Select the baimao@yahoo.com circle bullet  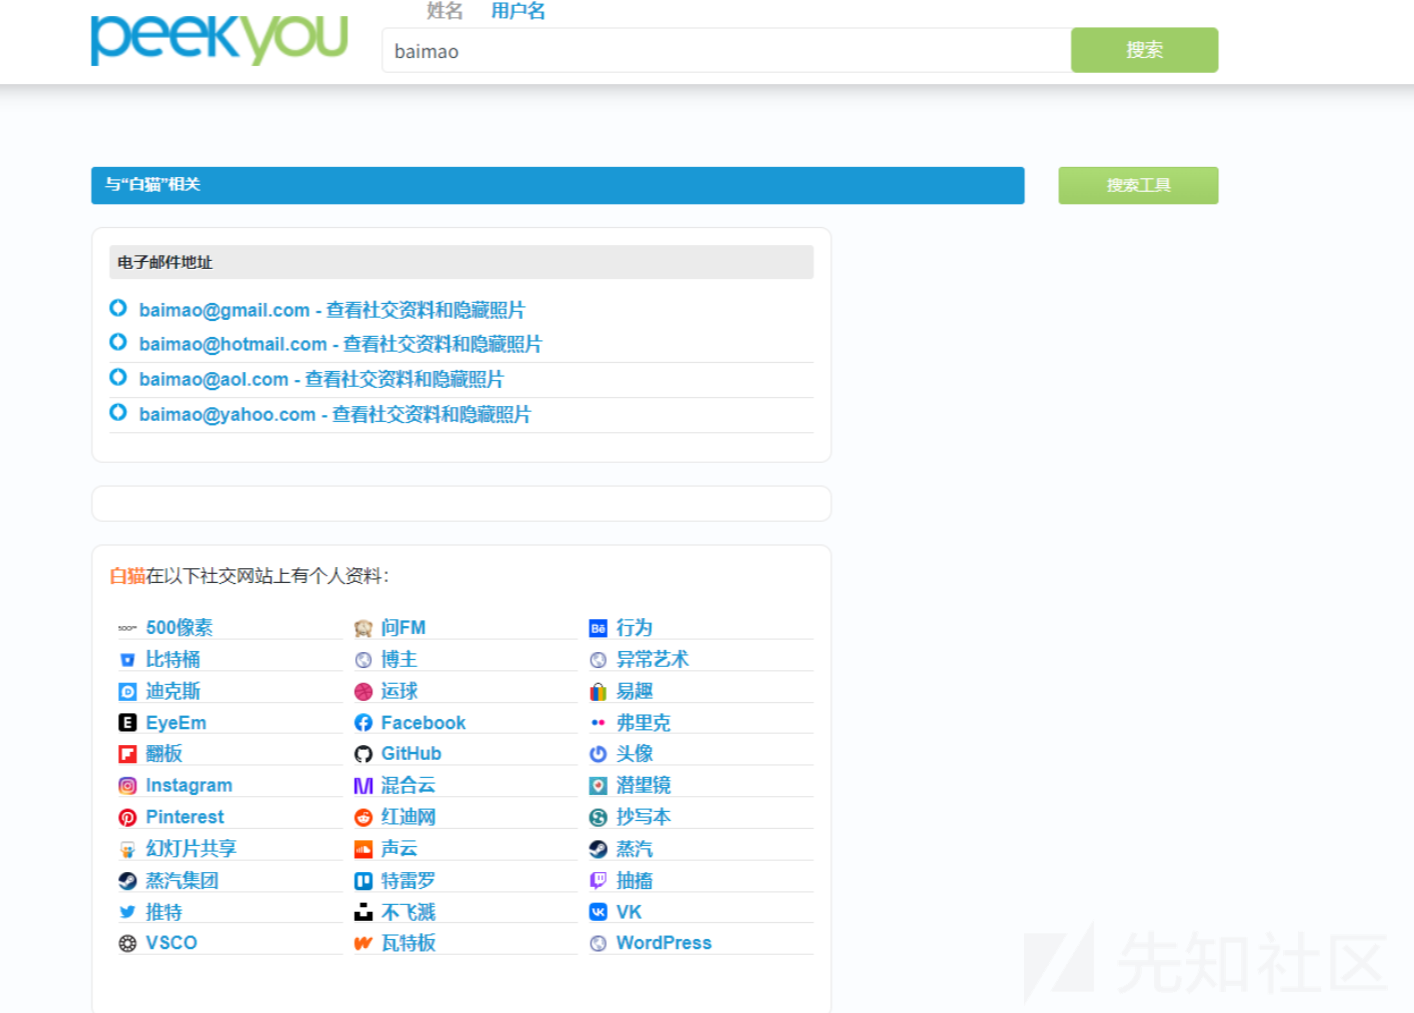click(x=118, y=412)
